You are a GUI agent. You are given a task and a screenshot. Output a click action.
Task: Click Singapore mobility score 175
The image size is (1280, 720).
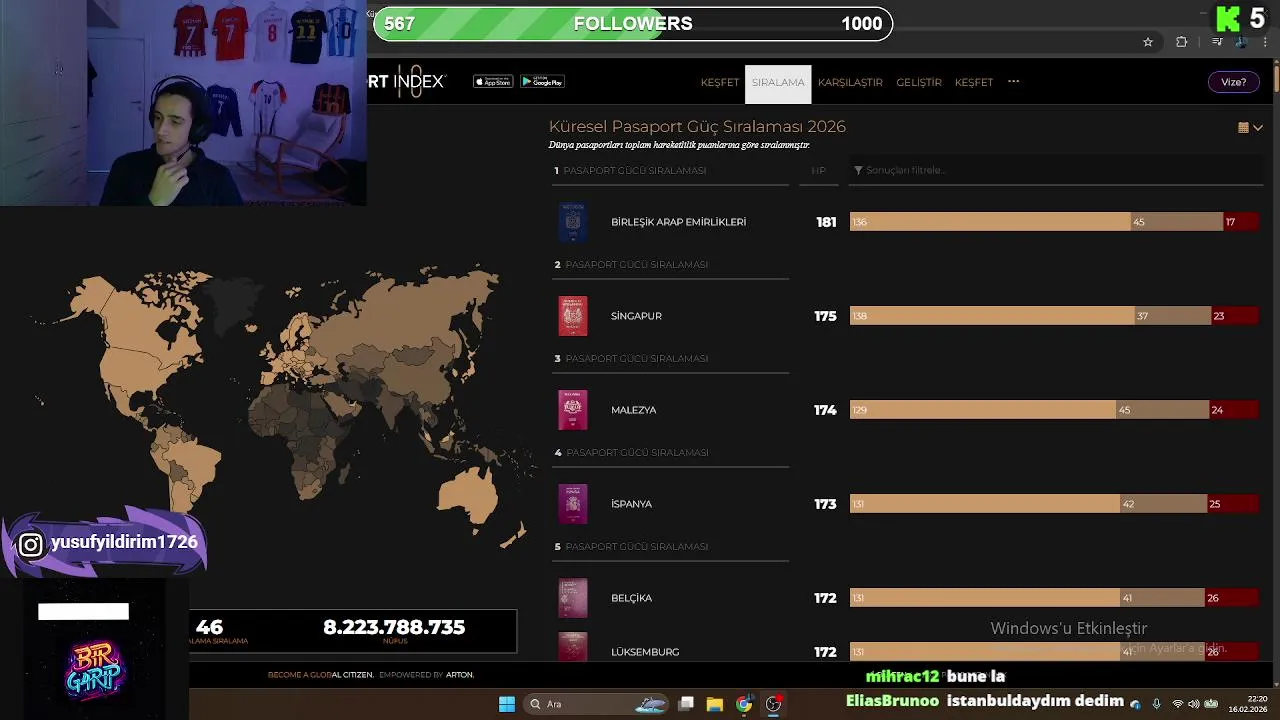[825, 316]
